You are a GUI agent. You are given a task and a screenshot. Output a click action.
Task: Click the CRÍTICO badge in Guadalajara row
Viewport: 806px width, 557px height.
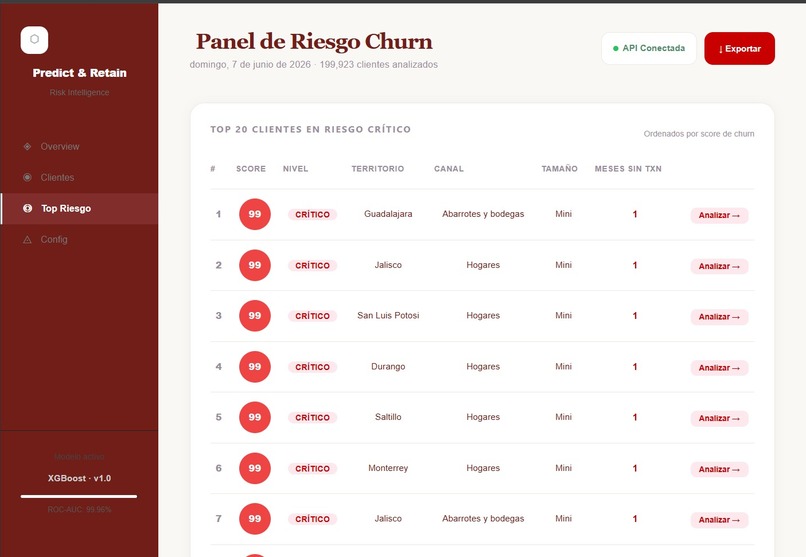[x=313, y=214]
